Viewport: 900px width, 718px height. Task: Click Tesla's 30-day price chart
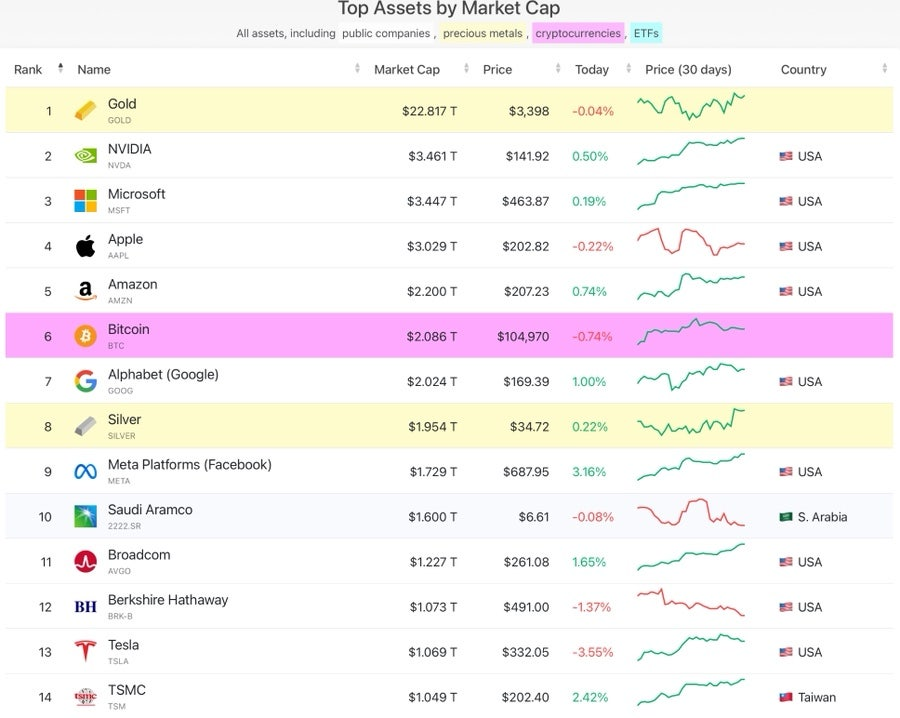[x=690, y=647]
